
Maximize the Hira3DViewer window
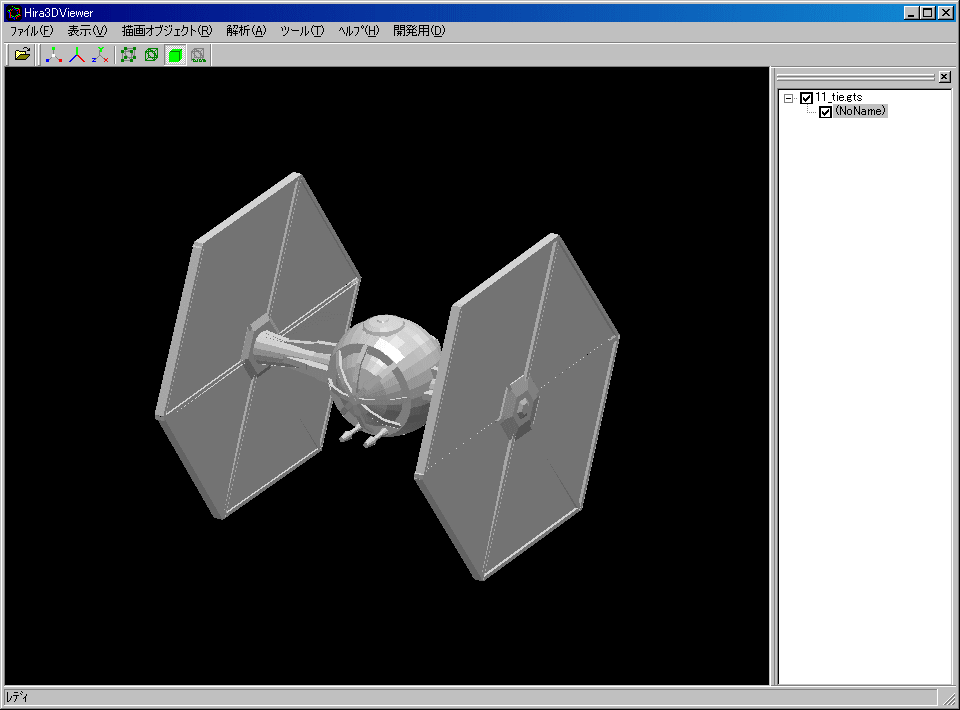tap(928, 12)
